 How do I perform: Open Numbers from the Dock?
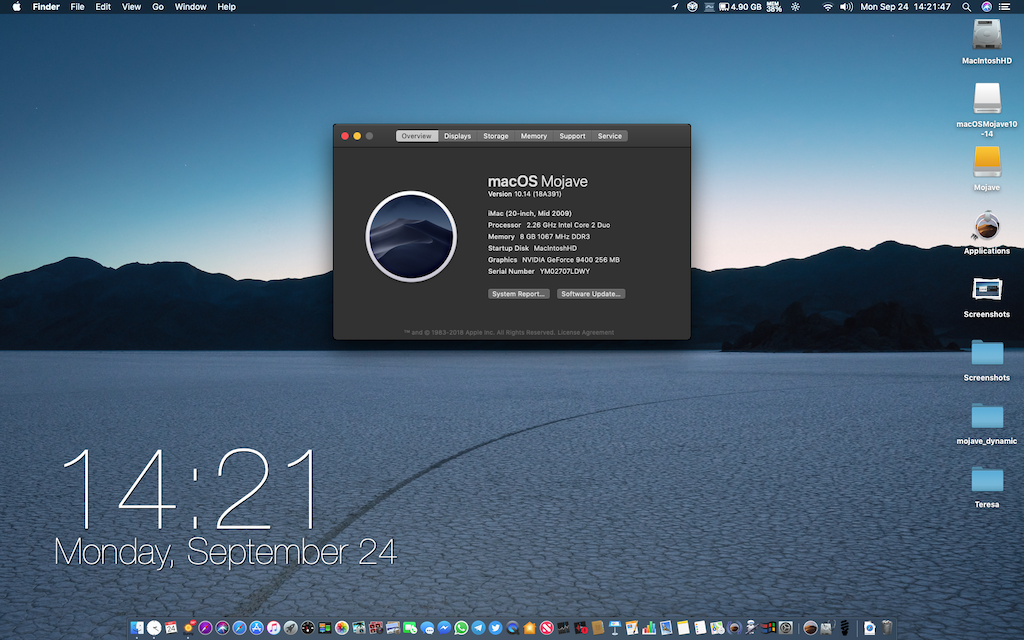(x=649, y=628)
